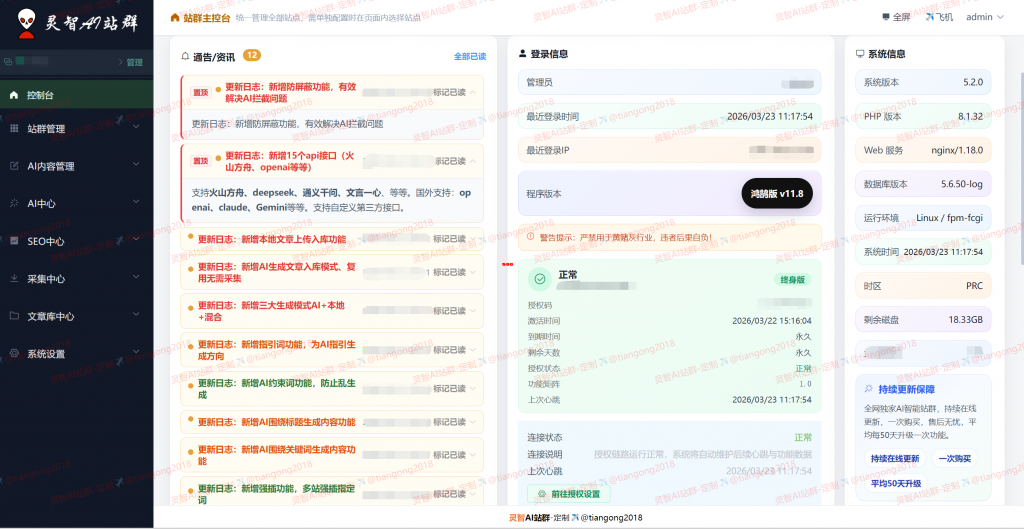Mark all notices read via 全部已读
Screen dimensions: 1024x529
coord(469,57)
